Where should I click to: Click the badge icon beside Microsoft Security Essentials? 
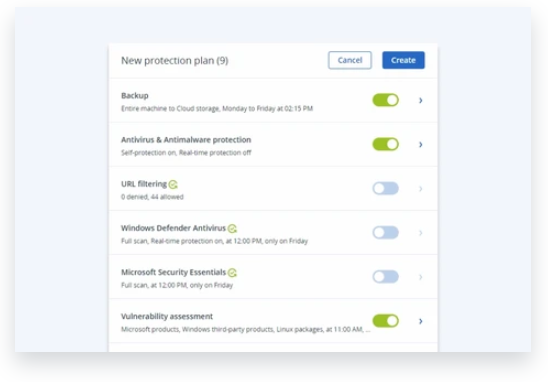(x=232, y=273)
